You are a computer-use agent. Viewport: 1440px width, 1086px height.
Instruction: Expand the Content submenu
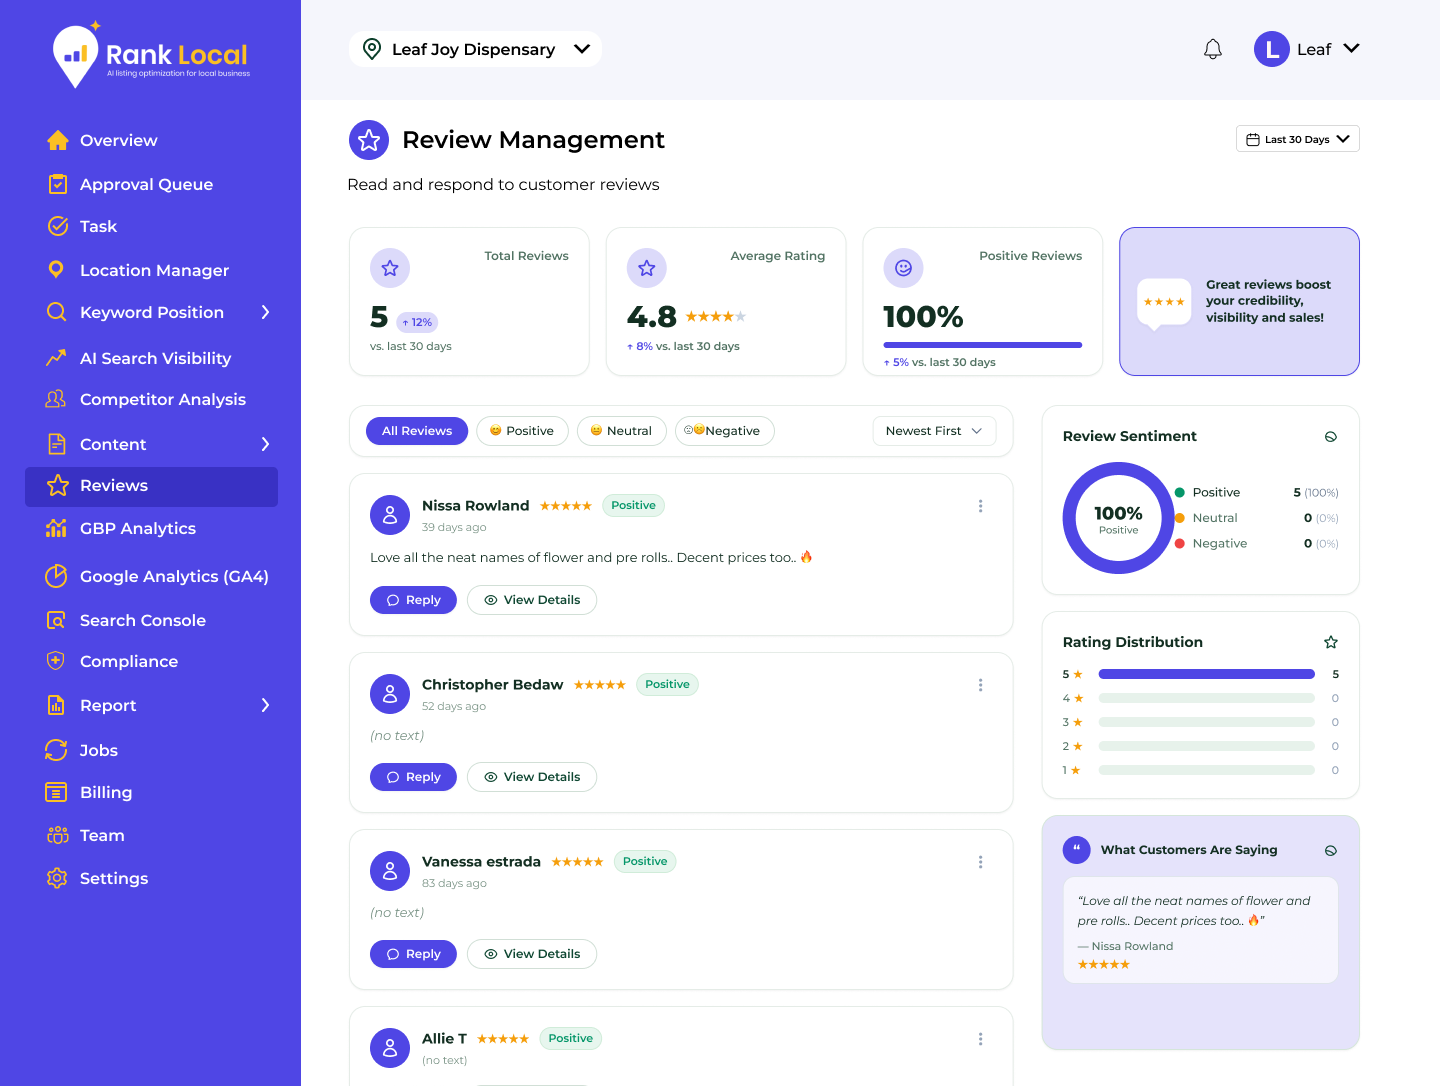[265, 444]
